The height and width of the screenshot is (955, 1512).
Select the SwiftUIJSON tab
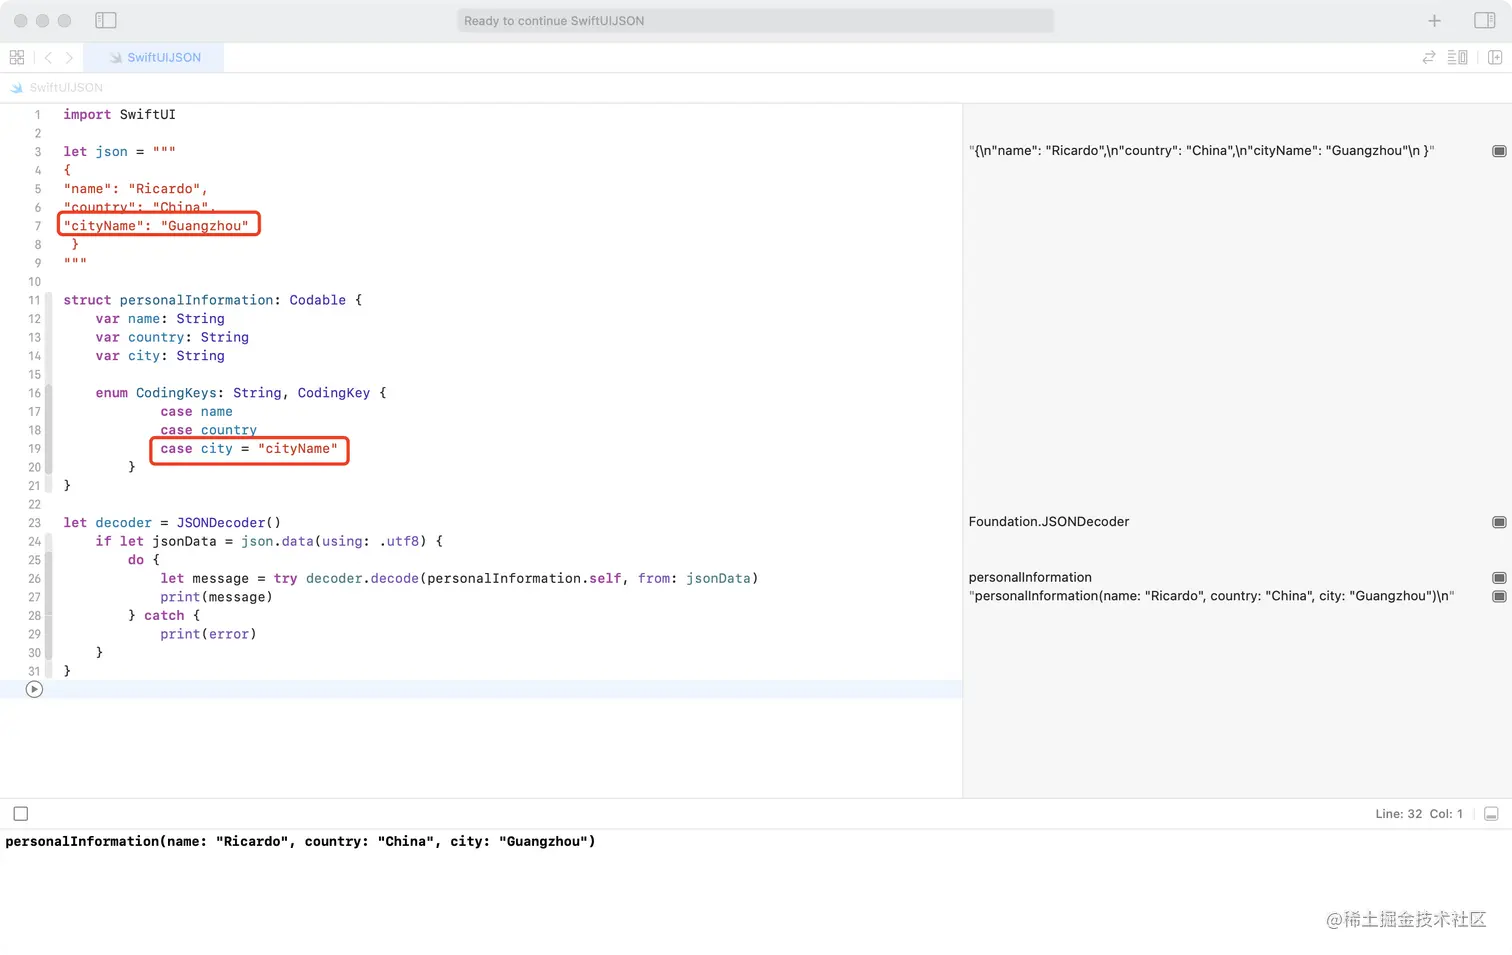(154, 57)
